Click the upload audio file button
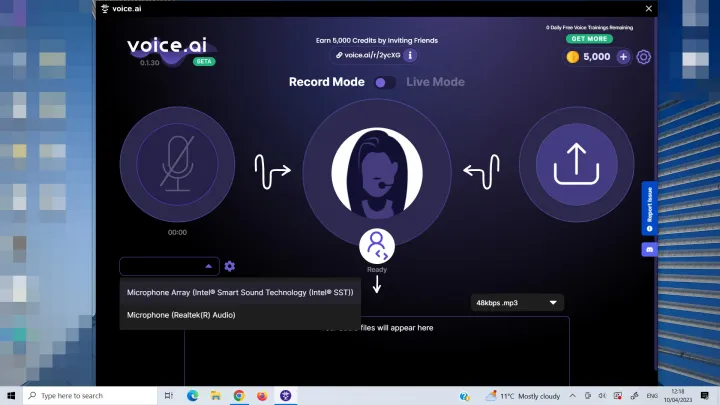 [x=576, y=164]
